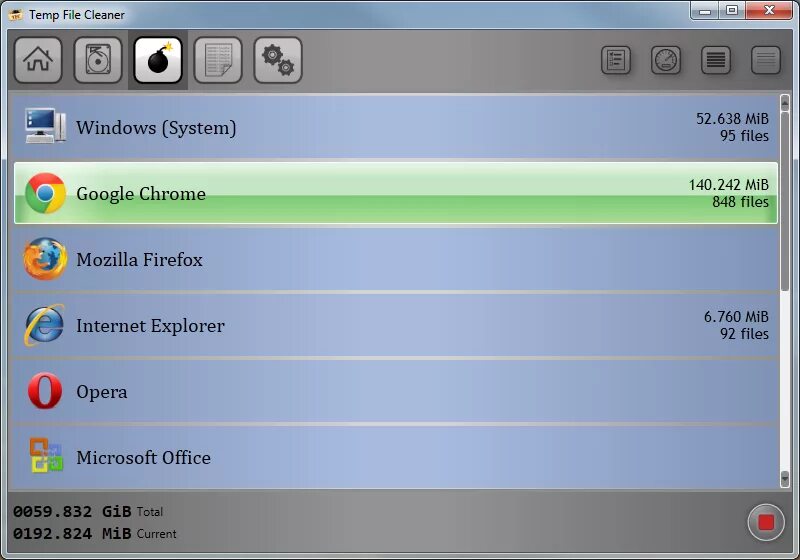
Task: Open the gears settings tab
Action: click(278, 60)
